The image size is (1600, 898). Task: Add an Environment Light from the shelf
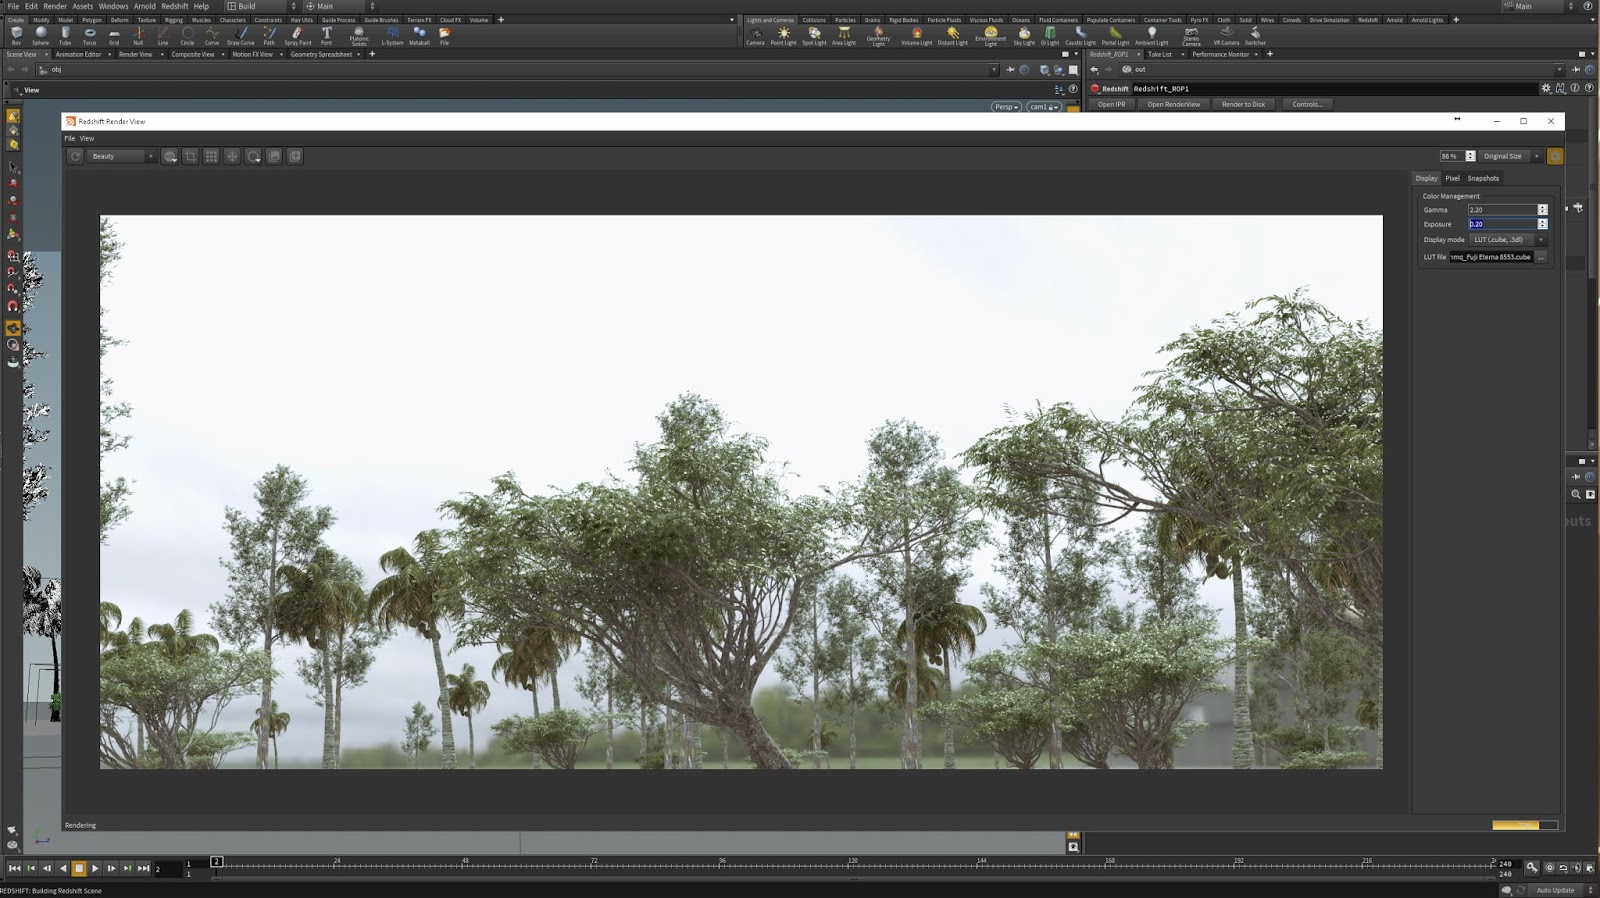pos(991,37)
